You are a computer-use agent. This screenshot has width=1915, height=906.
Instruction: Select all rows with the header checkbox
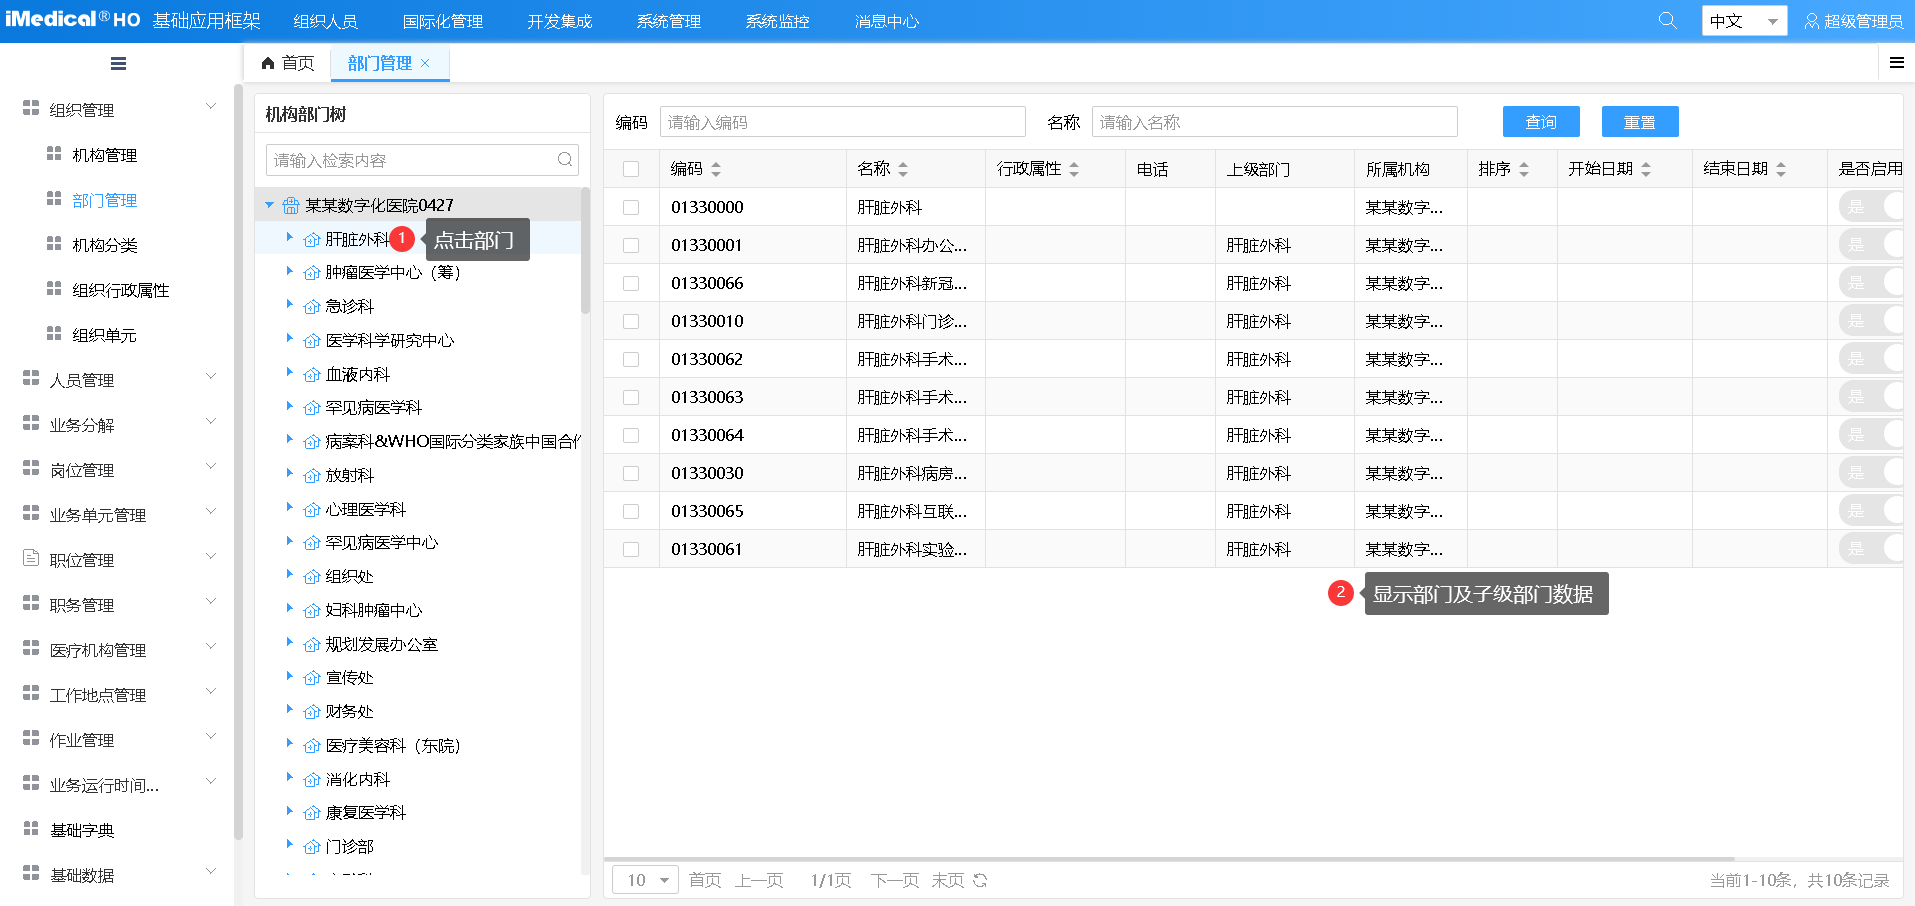click(x=631, y=168)
